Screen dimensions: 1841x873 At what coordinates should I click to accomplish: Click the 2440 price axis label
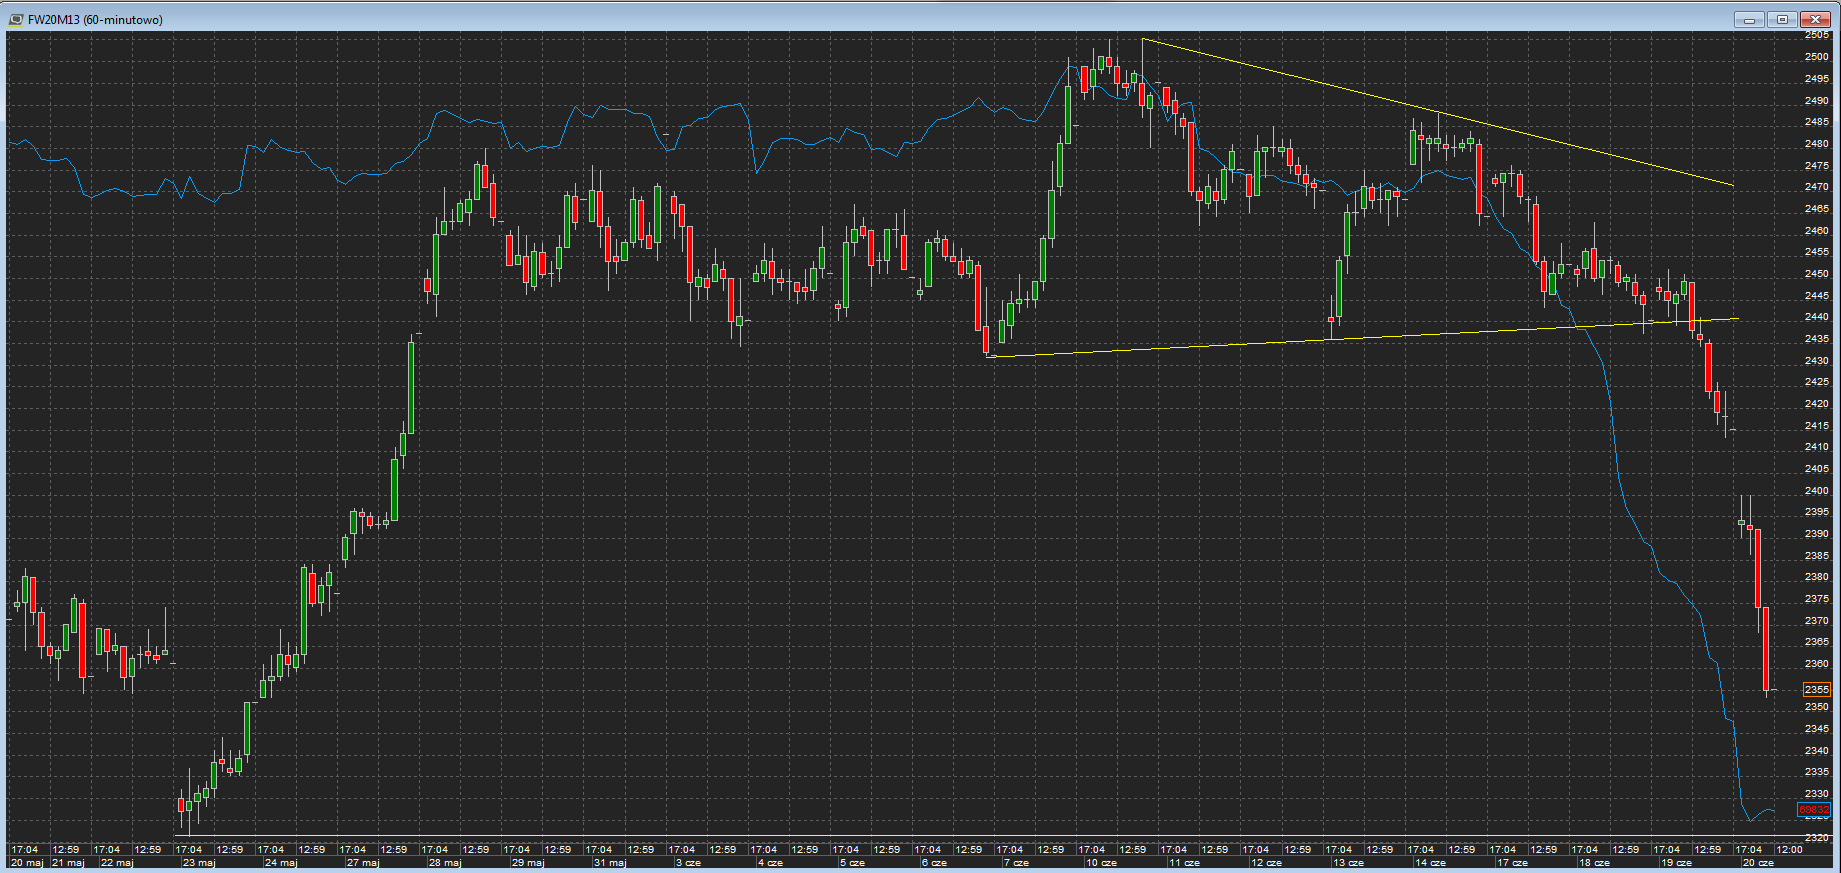coord(1816,317)
